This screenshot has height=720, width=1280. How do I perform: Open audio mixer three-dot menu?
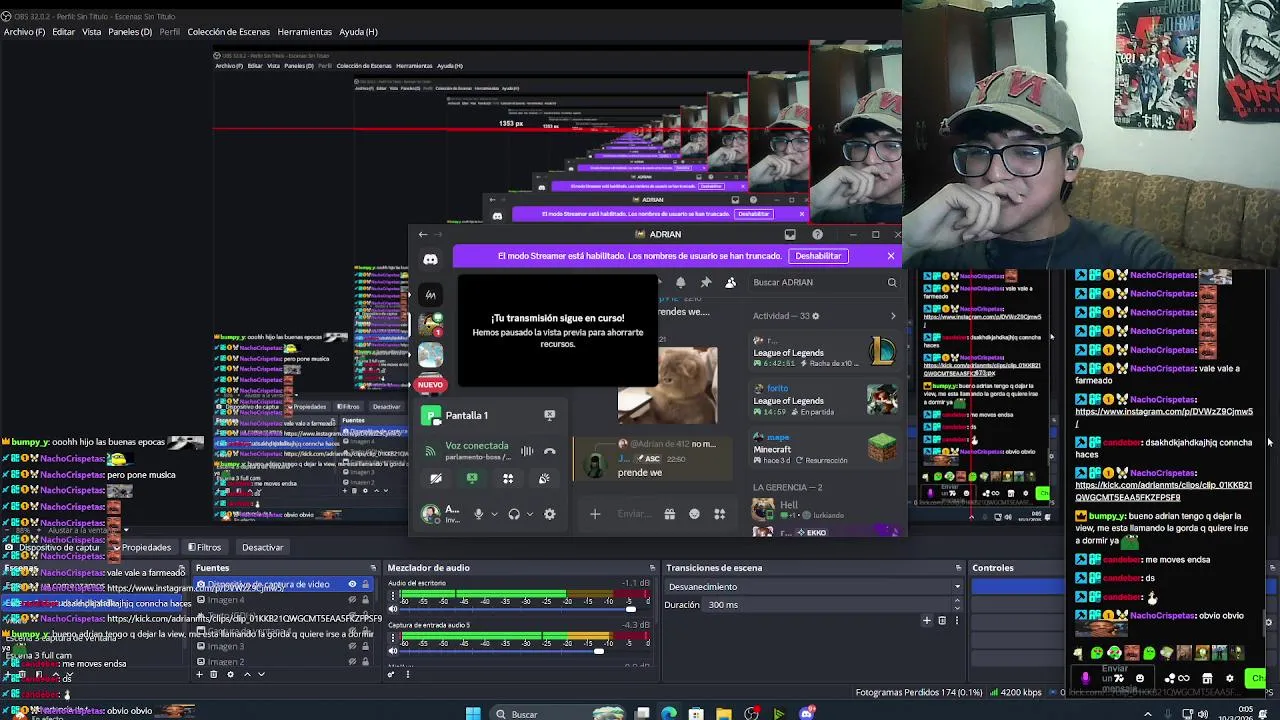point(407,674)
